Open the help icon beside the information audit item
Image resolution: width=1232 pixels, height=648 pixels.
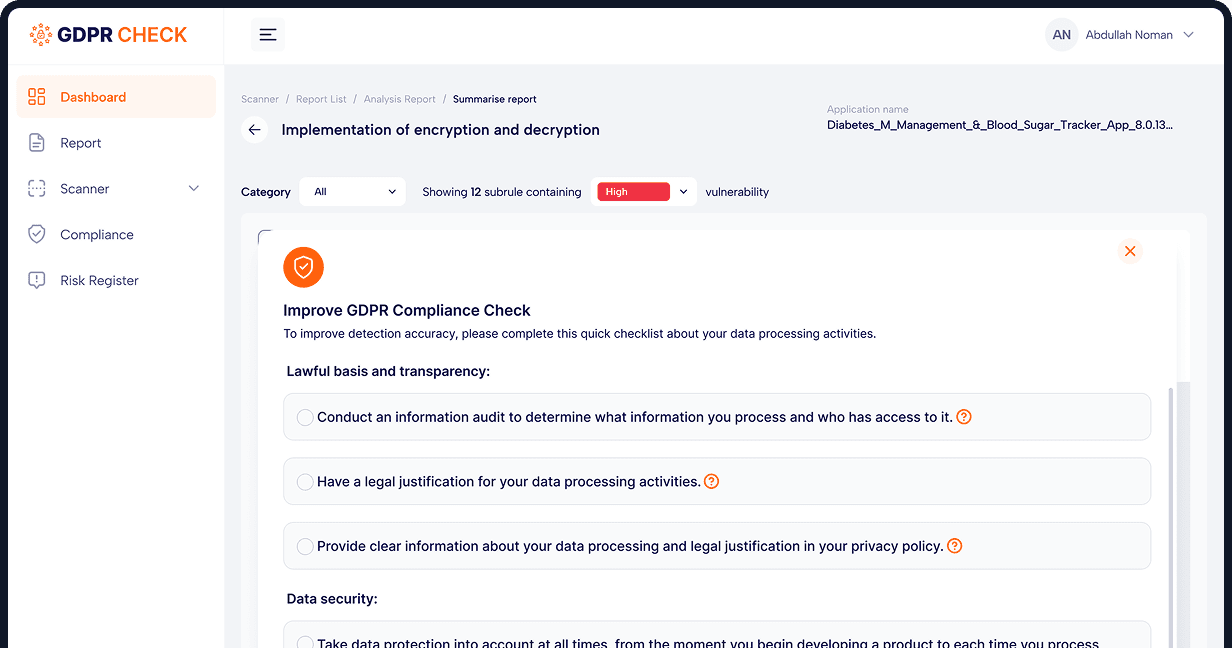pos(963,416)
